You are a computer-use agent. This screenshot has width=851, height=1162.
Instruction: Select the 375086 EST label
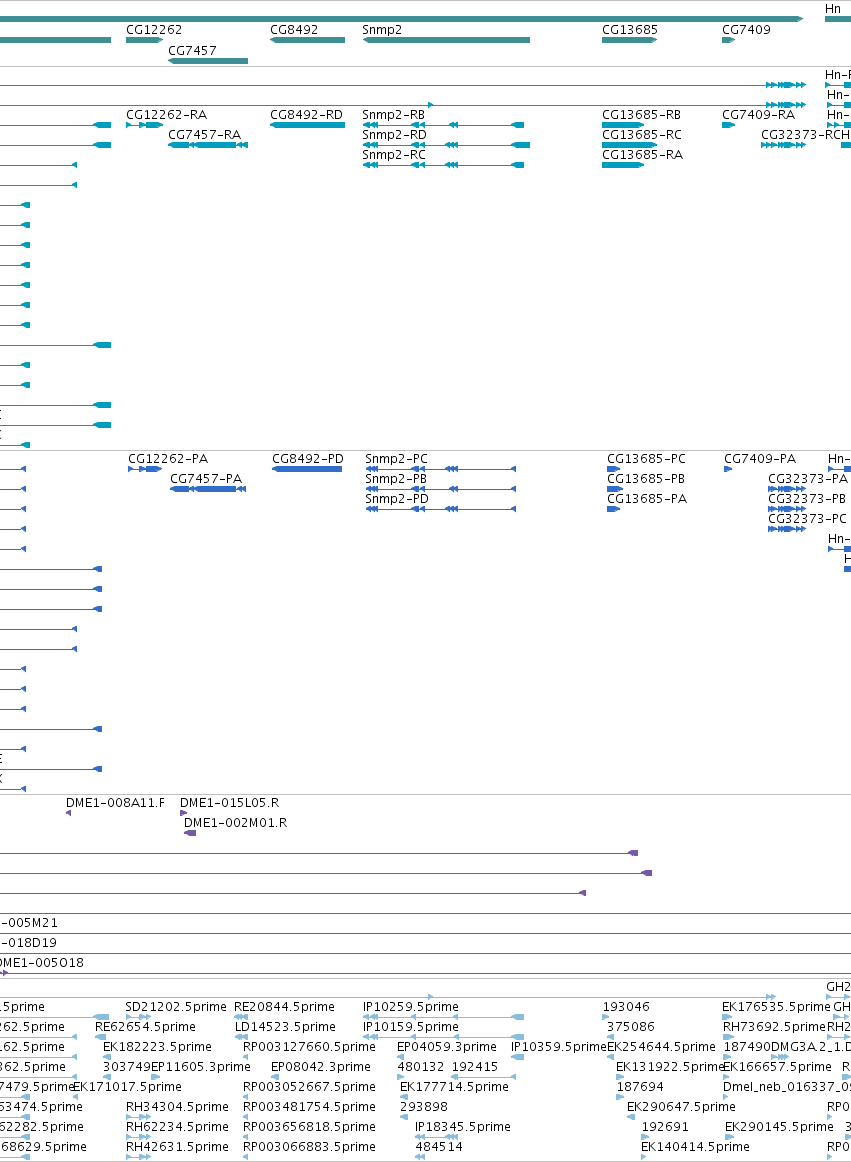click(x=631, y=1027)
